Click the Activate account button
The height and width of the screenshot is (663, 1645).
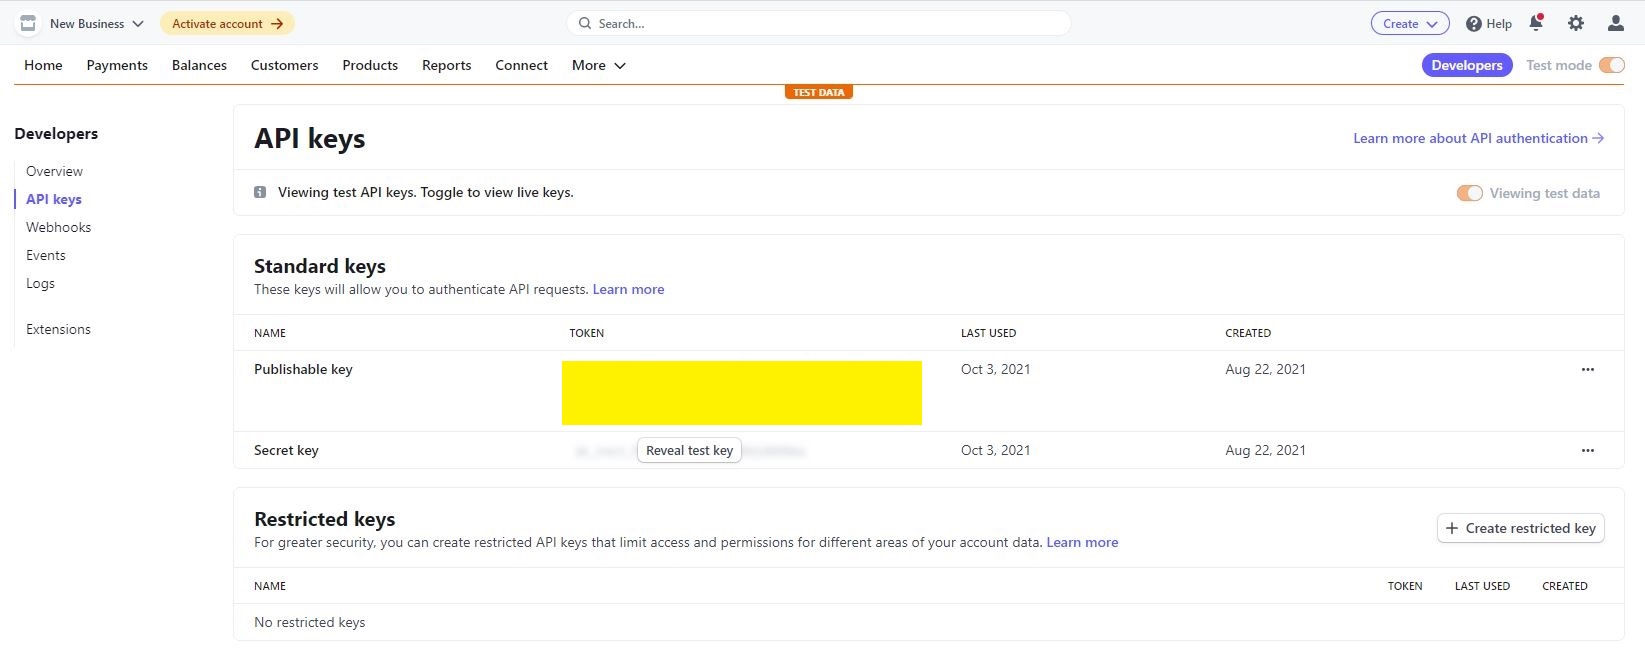[227, 23]
